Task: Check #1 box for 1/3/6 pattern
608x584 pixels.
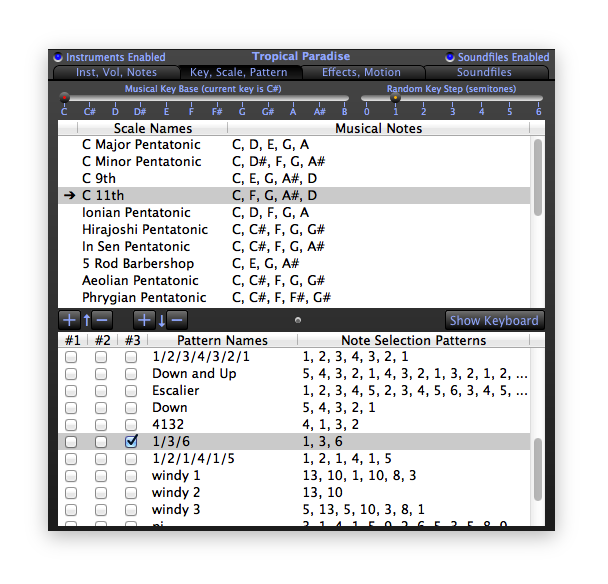Action: (x=71, y=442)
